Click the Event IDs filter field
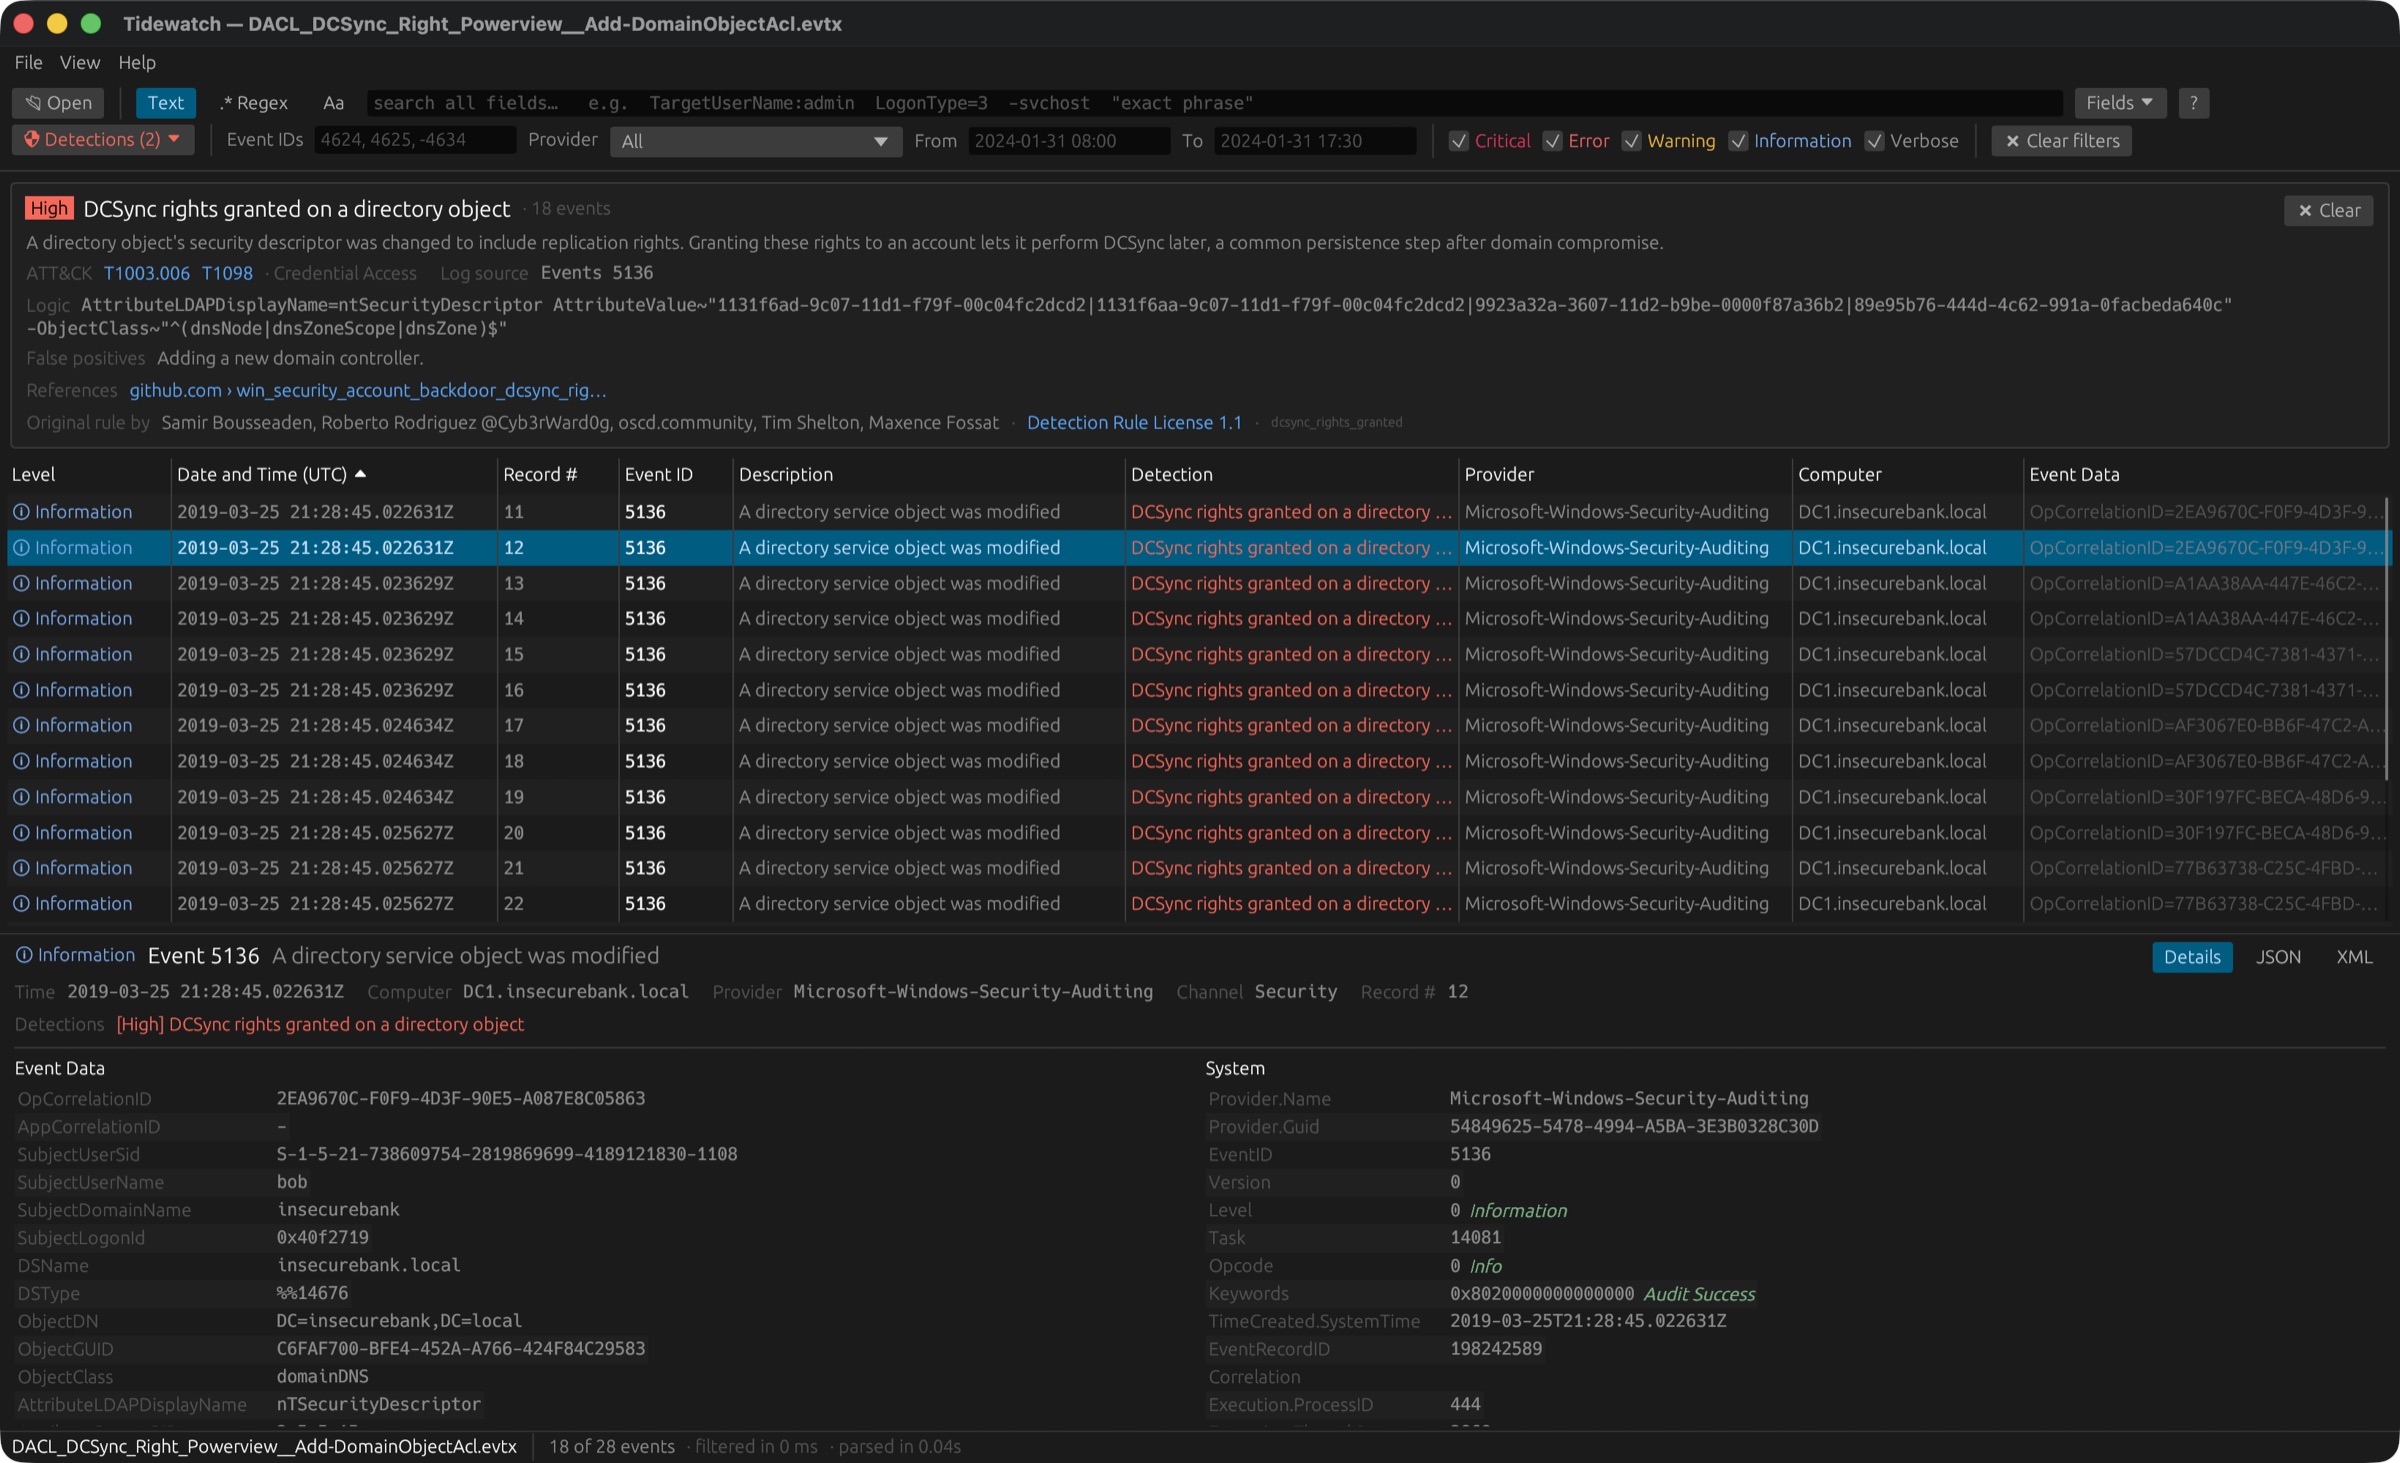 point(415,141)
